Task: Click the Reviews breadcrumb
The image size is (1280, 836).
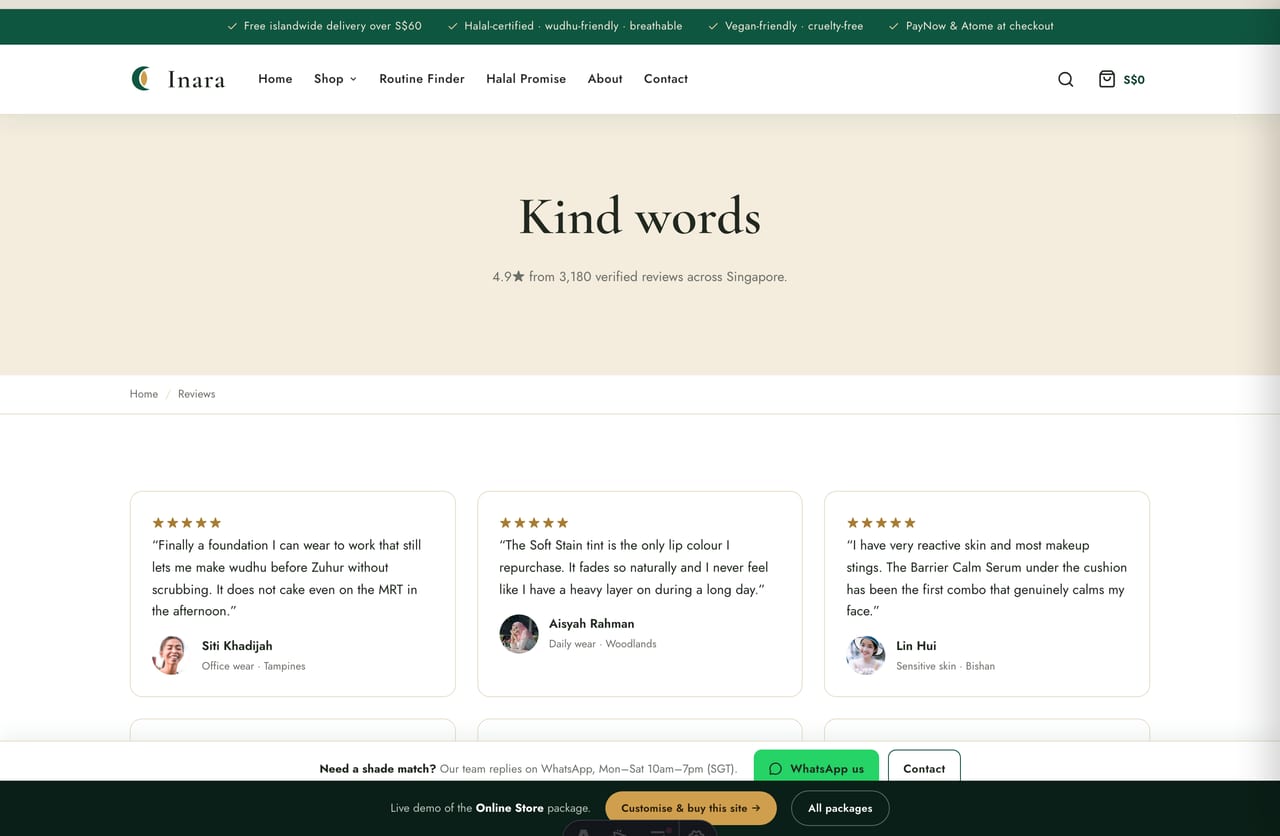Action: pos(196,394)
